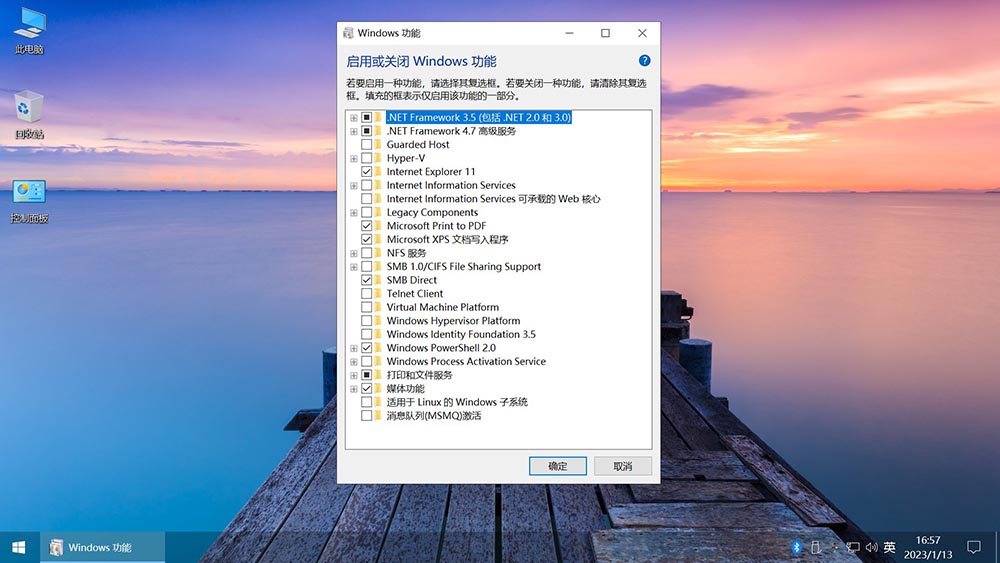Image resolution: width=1000 pixels, height=563 pixels.
Task: Select the .NET Framework 4.7 高级服务 row
Action: click(451, 131)
